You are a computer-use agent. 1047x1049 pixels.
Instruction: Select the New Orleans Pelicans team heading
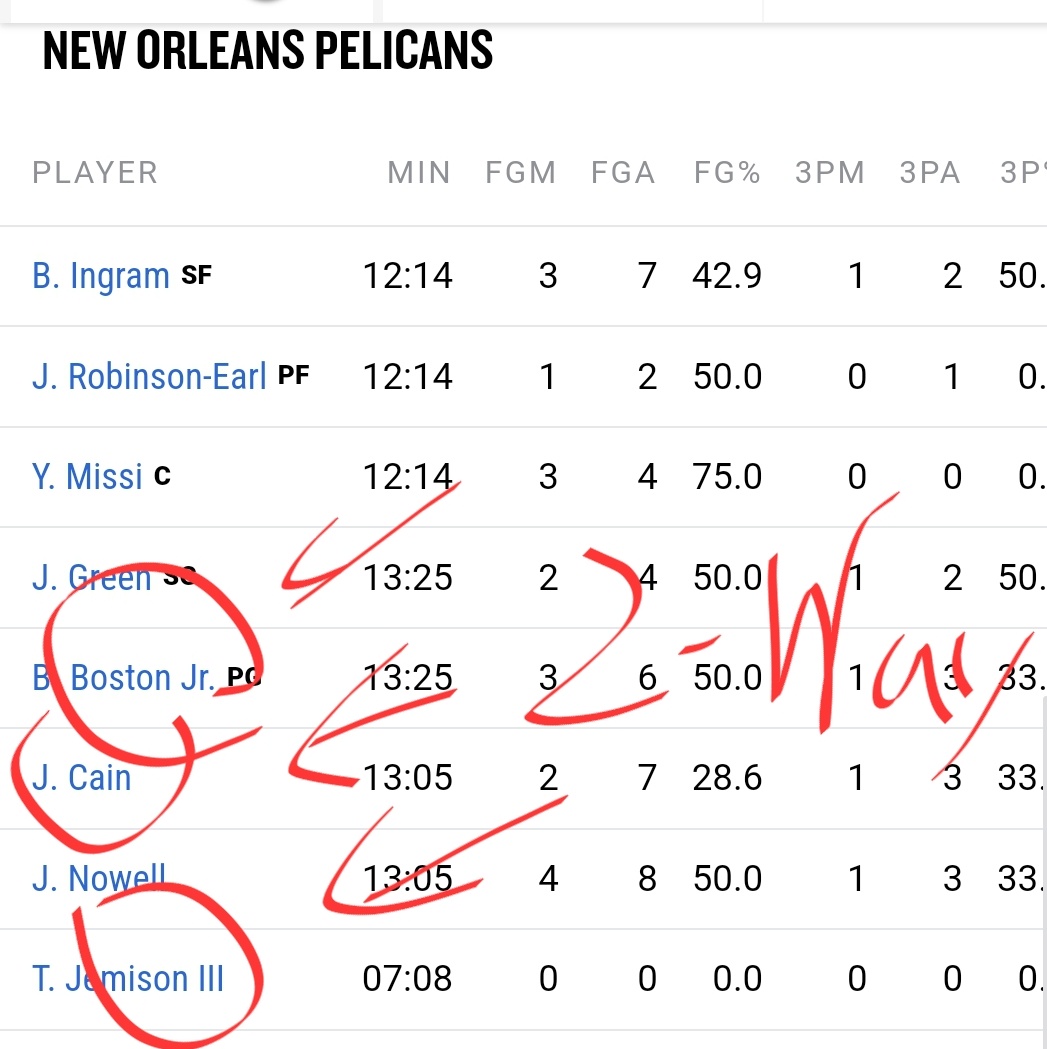(268, 50)
